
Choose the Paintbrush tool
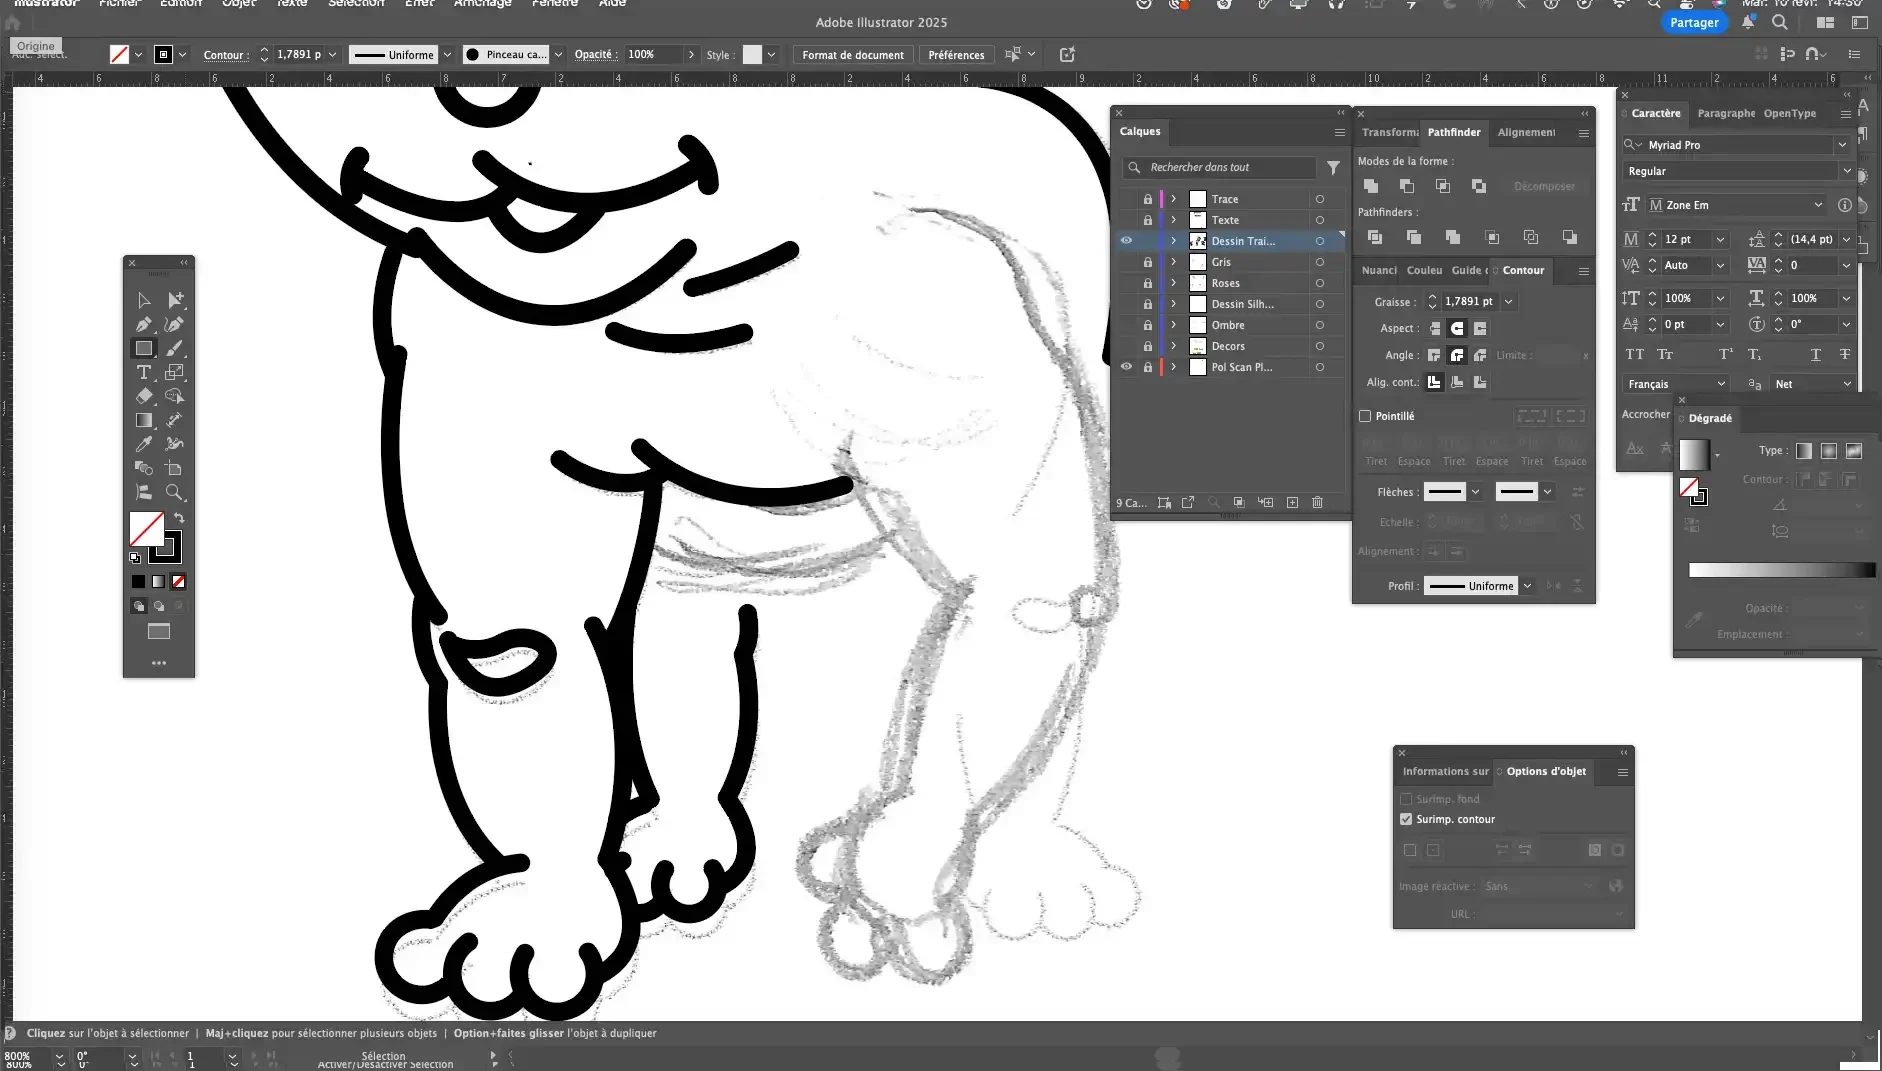[x=175, y=348]
